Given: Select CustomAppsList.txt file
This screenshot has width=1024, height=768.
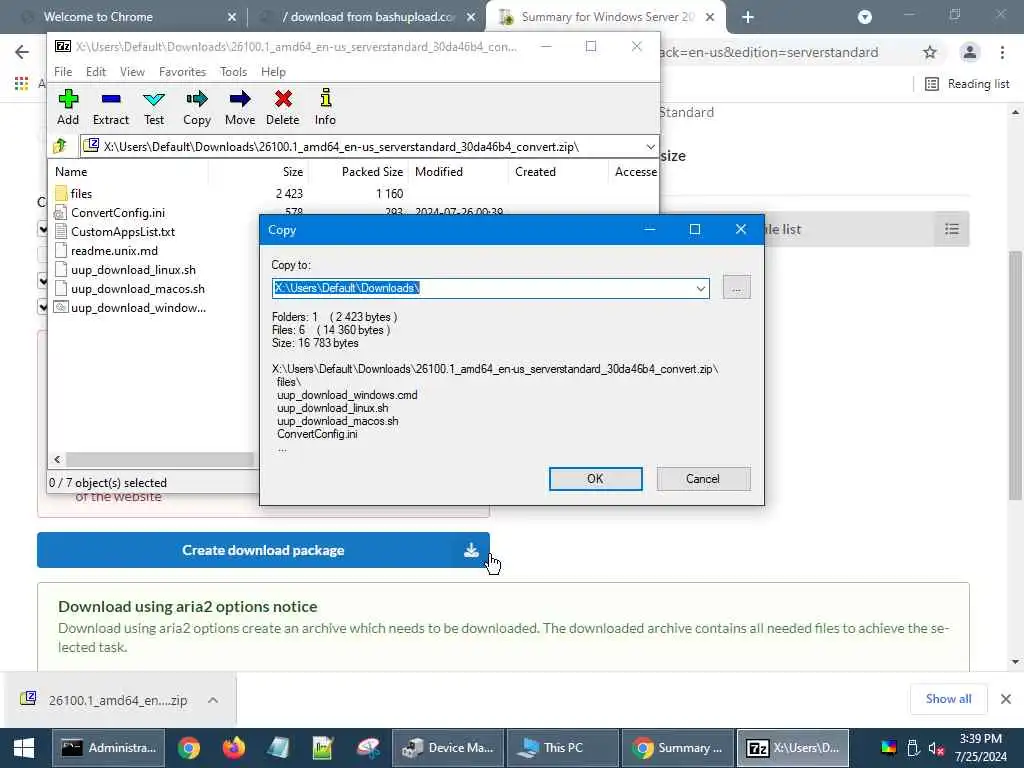Looking at the screenshot, I should pos(123,231).
